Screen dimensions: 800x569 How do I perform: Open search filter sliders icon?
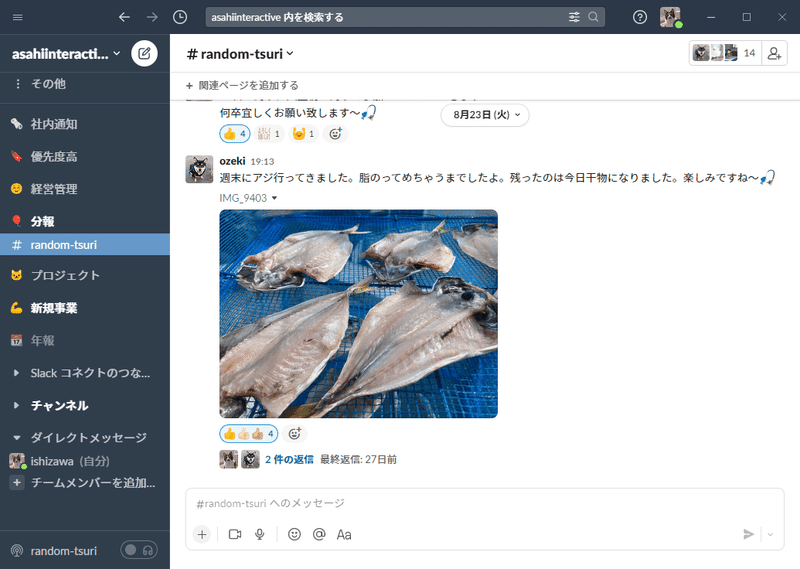(x=574, y=17)
